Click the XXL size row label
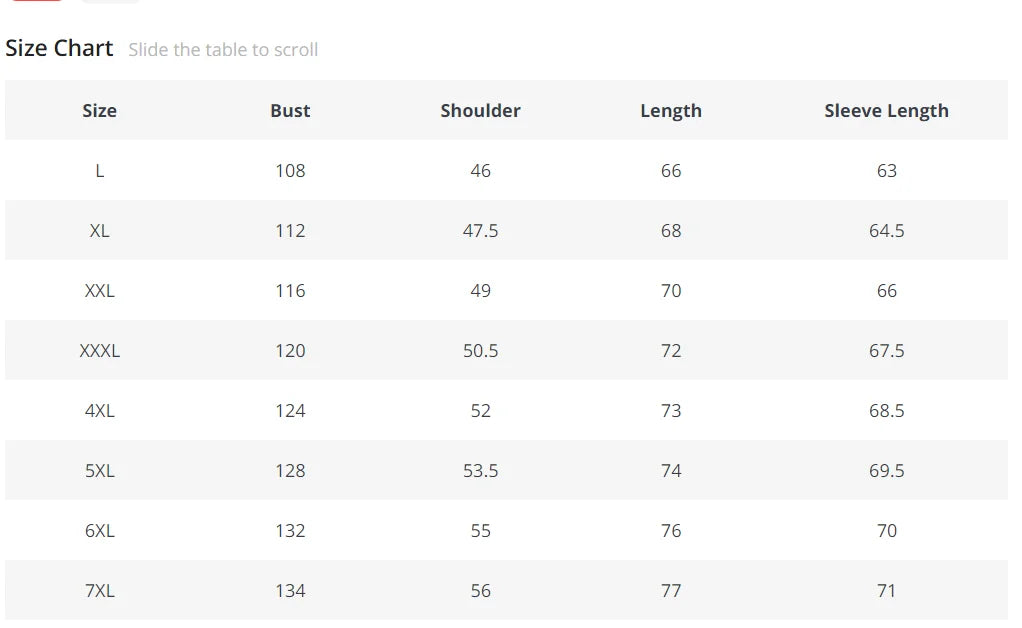 coord(99,291)
